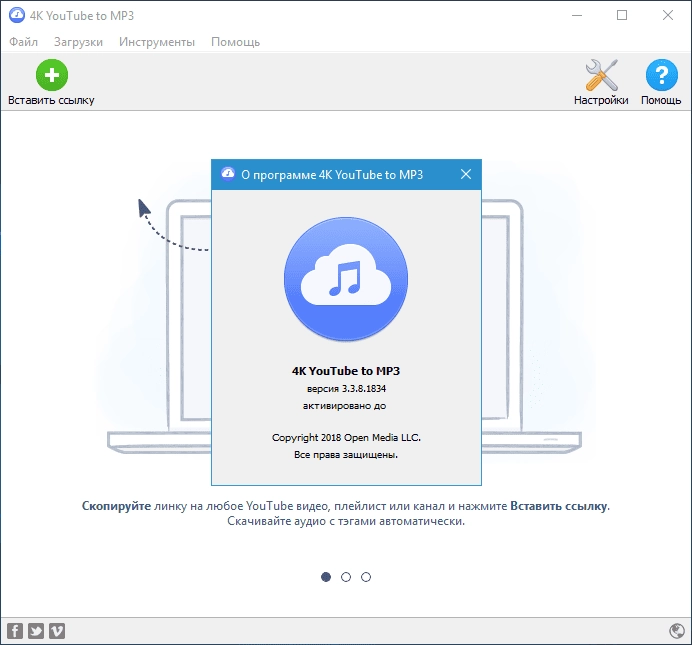The image size is (692, 645).
Task: Maximize the 4K YouTube to MP3 window
Action: point(622,15)
